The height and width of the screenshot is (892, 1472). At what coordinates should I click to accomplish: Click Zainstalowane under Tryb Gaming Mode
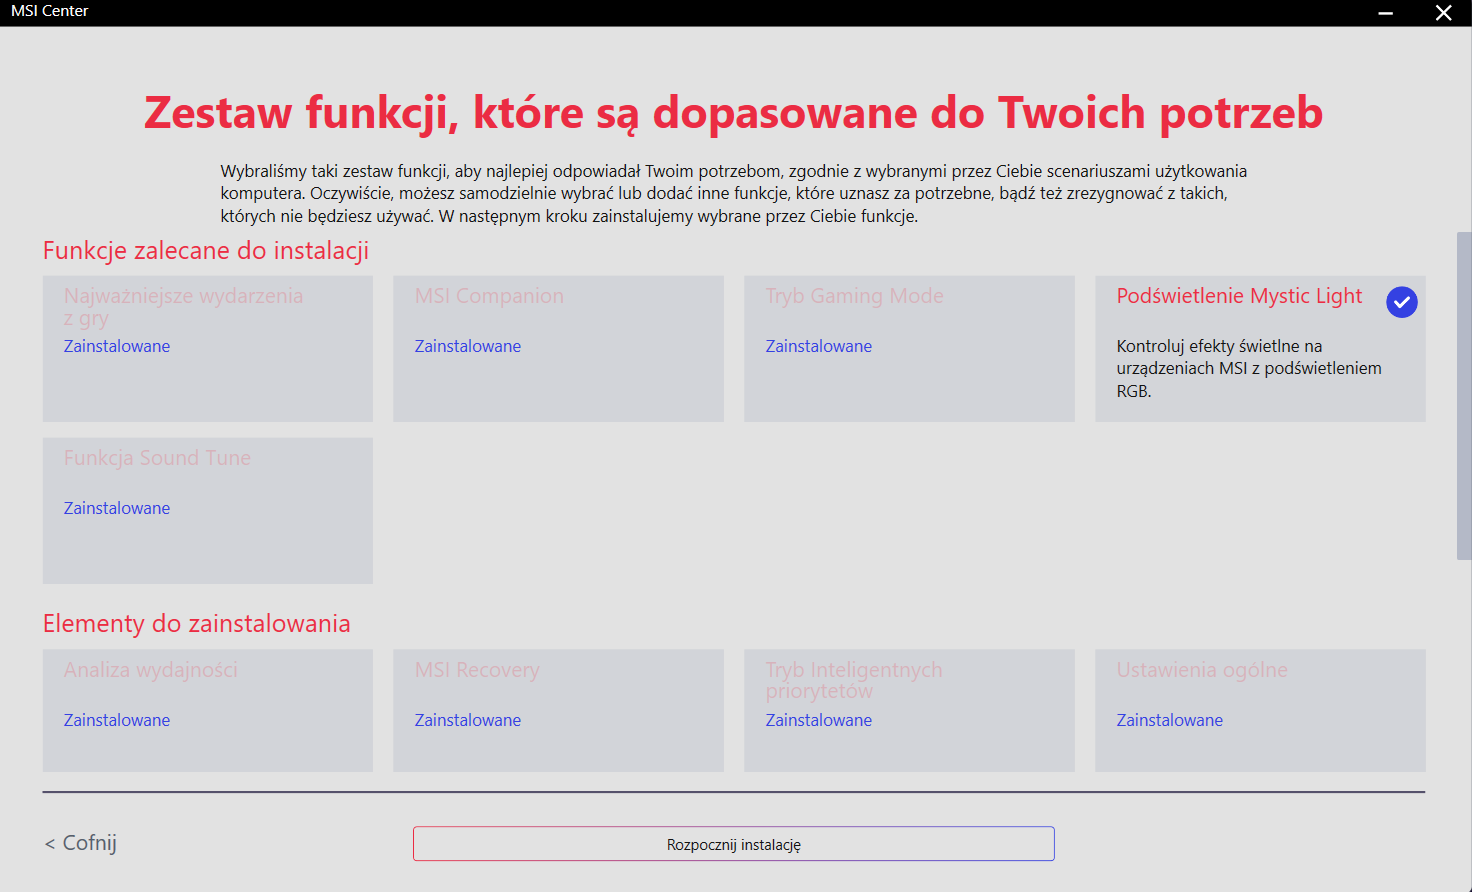pos(819,346)
